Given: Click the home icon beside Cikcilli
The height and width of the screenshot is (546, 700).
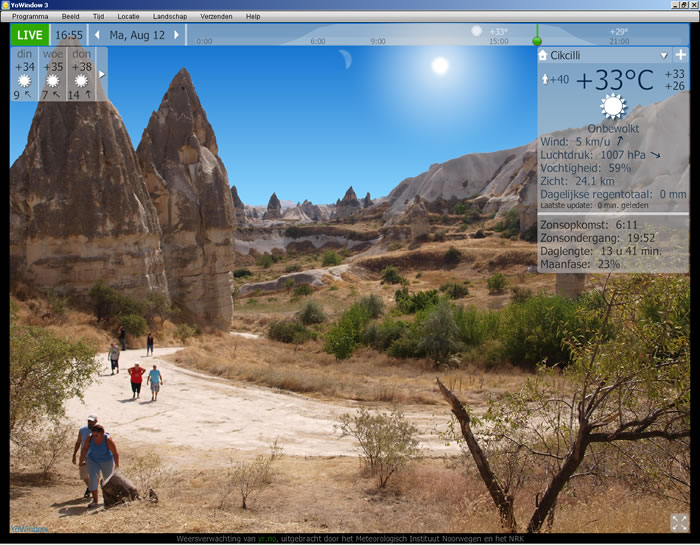Looking at the screenshot, I should click(x=543, y=55).
